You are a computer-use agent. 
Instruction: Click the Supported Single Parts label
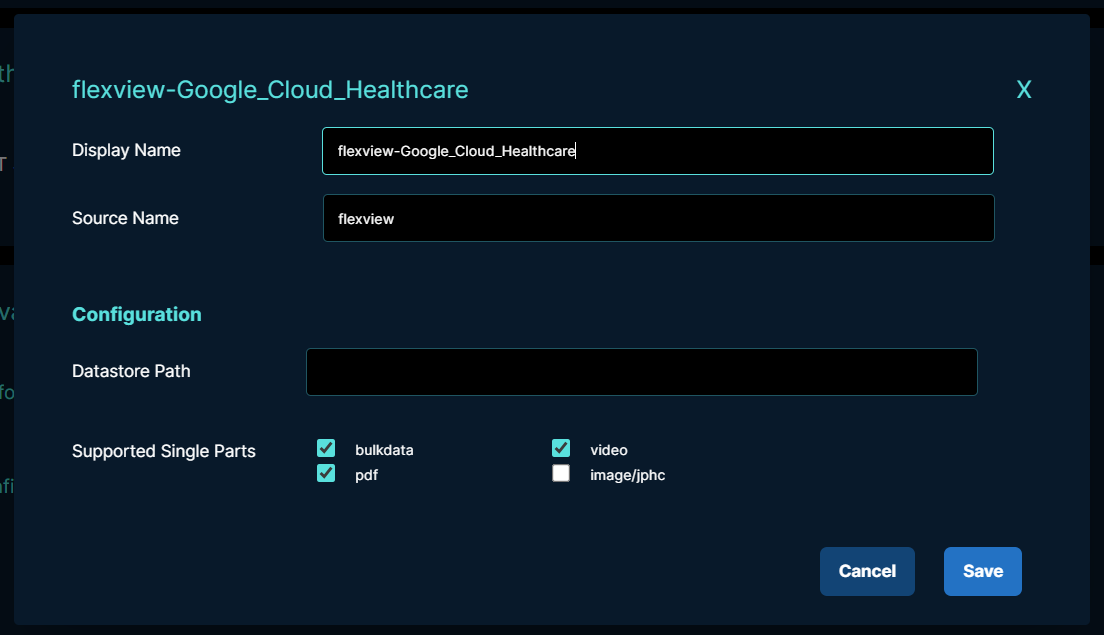163,451
